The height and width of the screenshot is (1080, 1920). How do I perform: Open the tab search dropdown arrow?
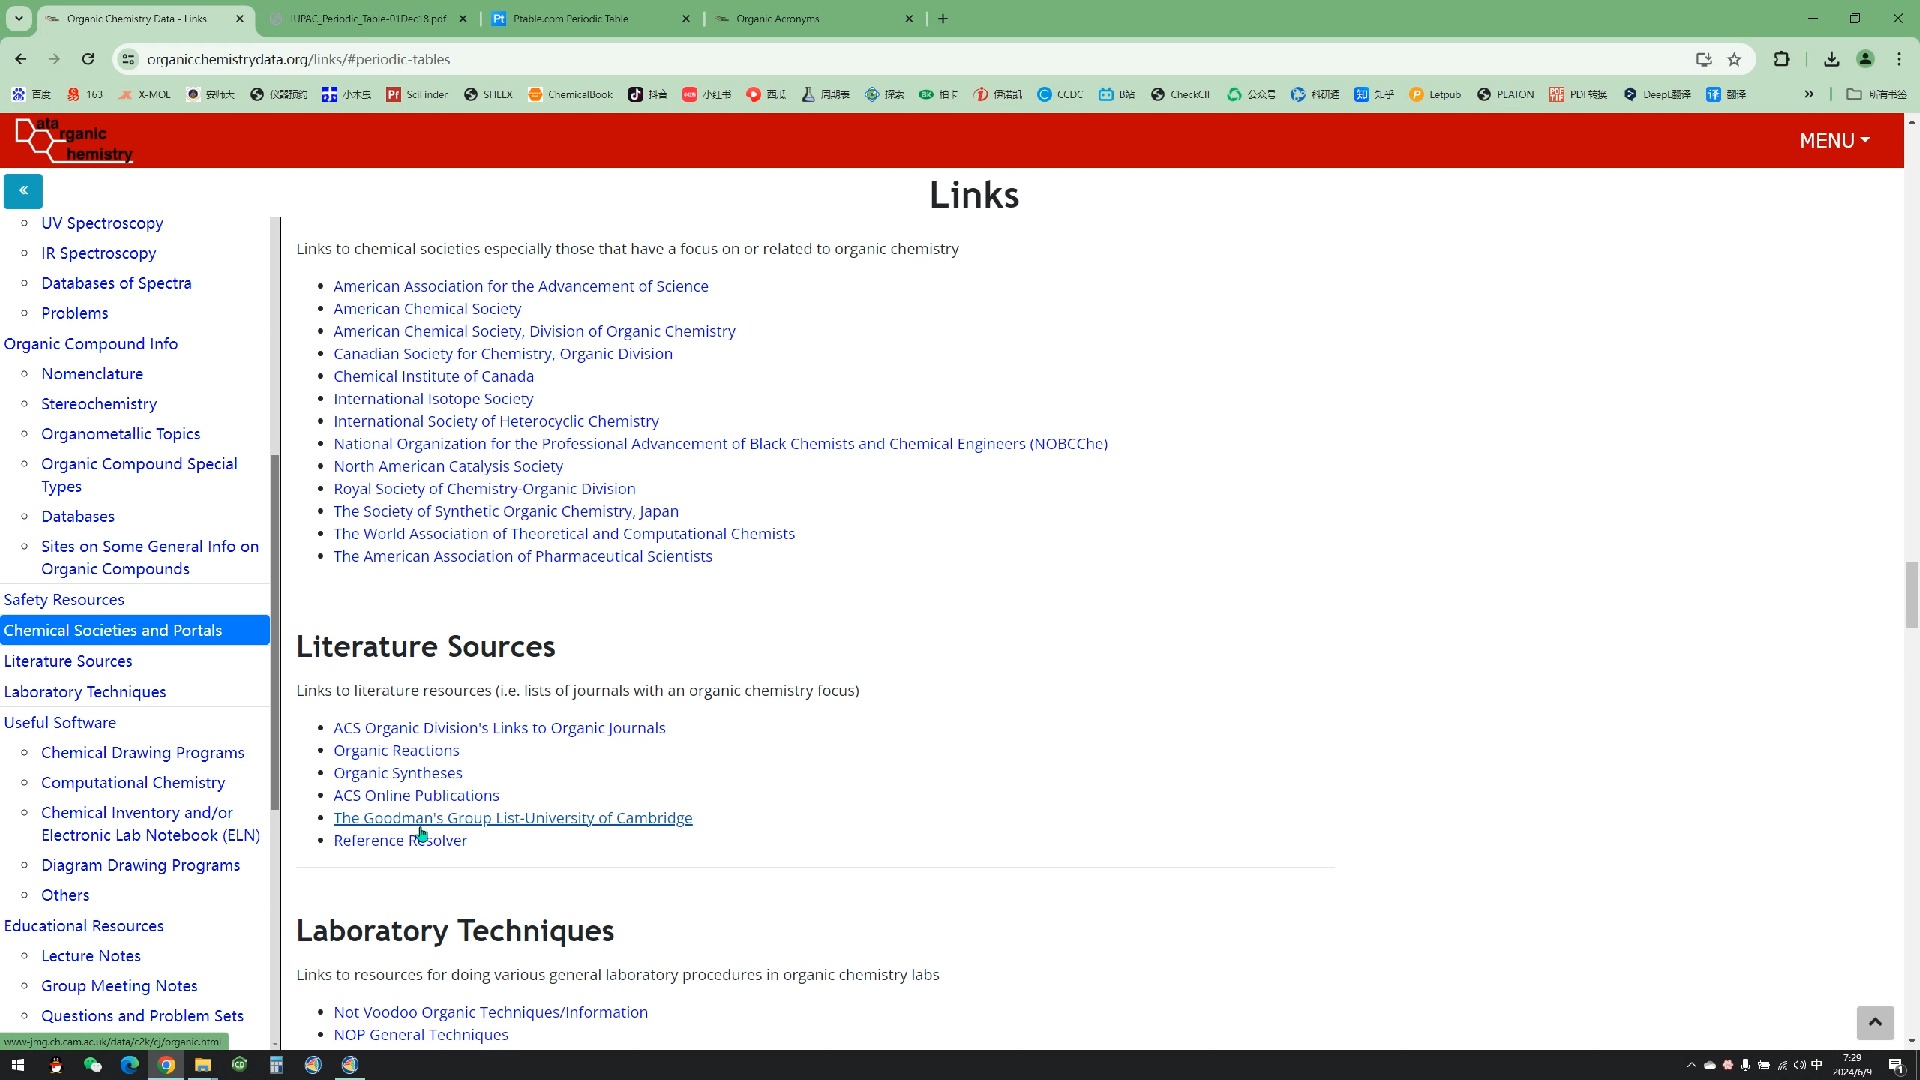pyautogui.click(x=18, y=18)
